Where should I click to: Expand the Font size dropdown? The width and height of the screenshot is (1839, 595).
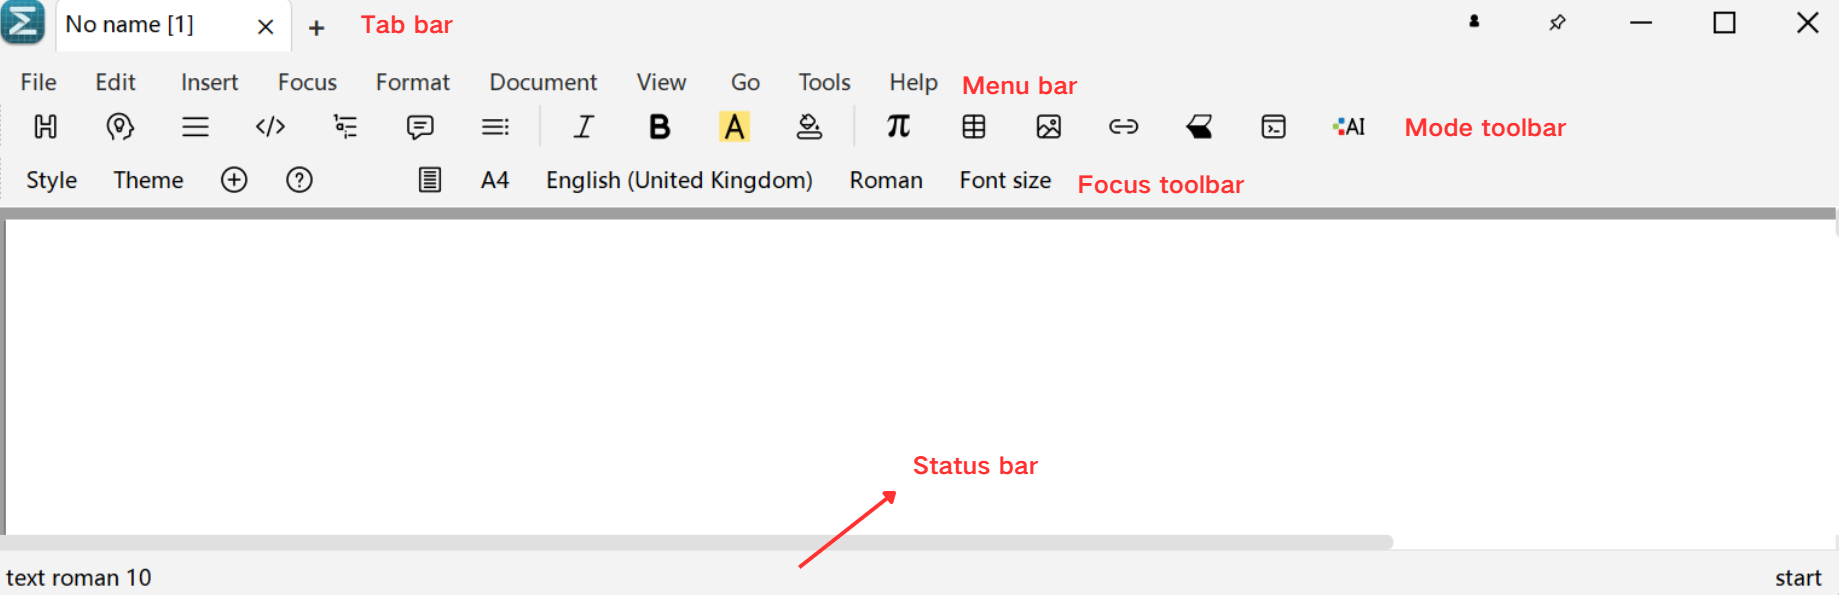[1005, 180]
